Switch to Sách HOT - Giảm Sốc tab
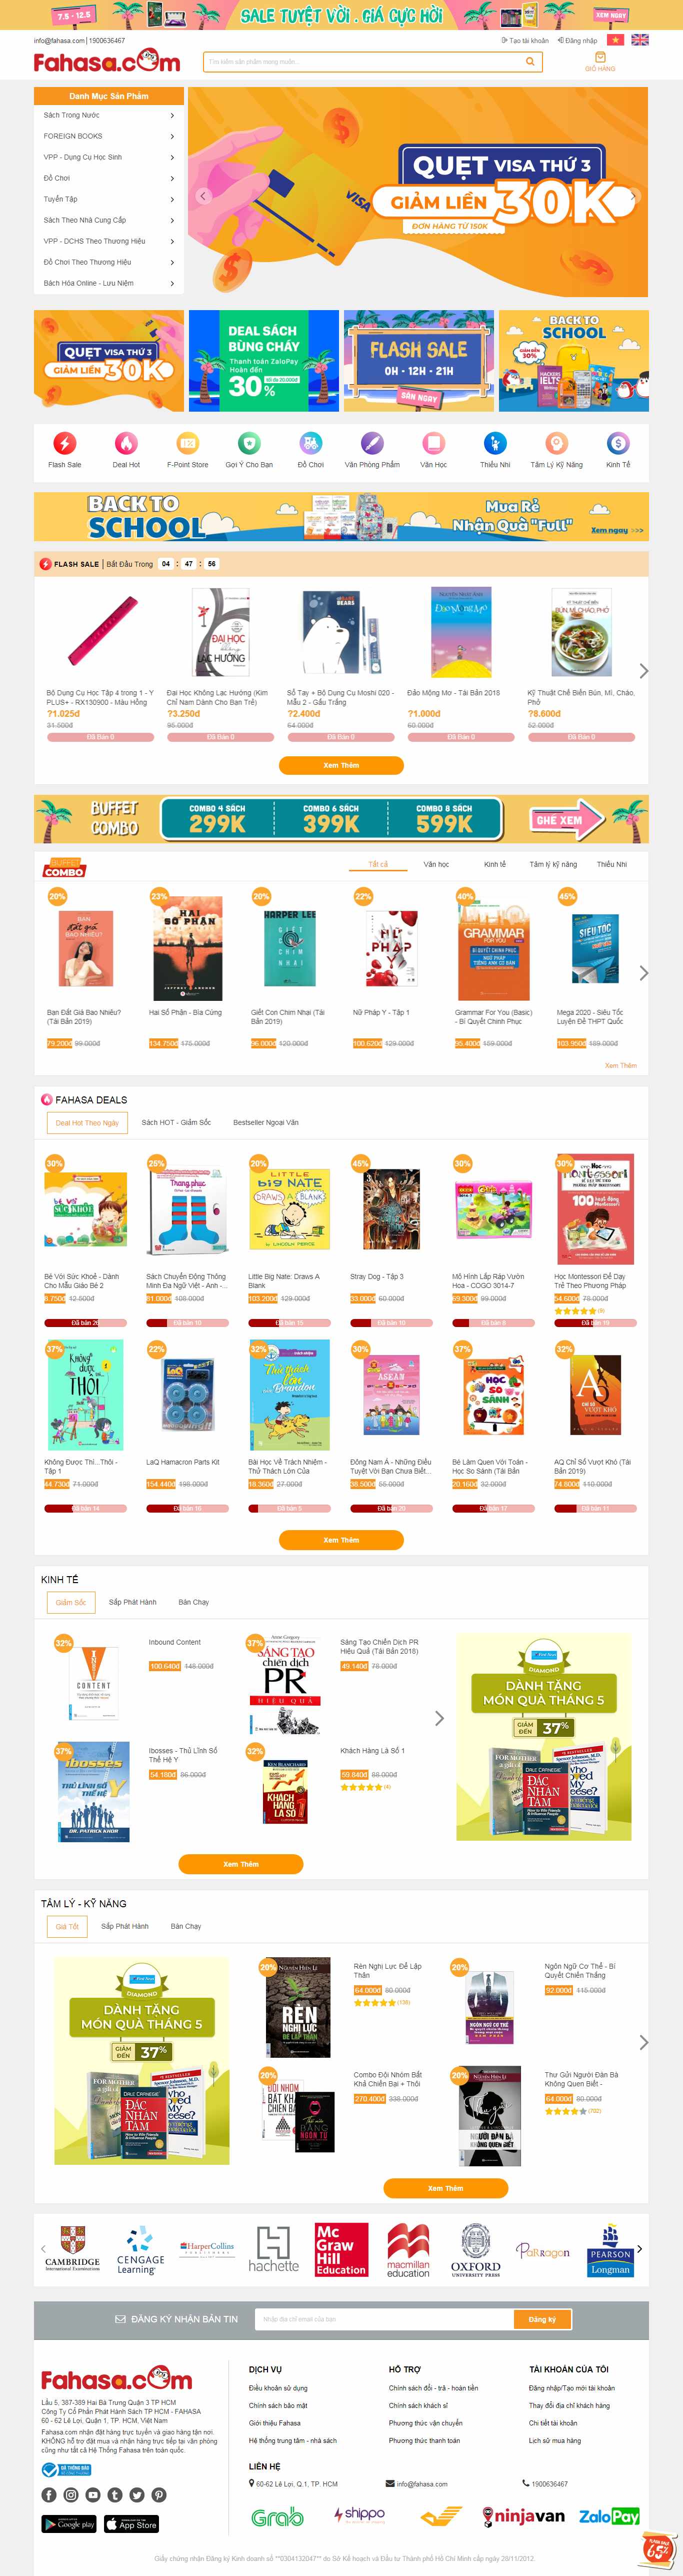 [x=176, y=1122]
